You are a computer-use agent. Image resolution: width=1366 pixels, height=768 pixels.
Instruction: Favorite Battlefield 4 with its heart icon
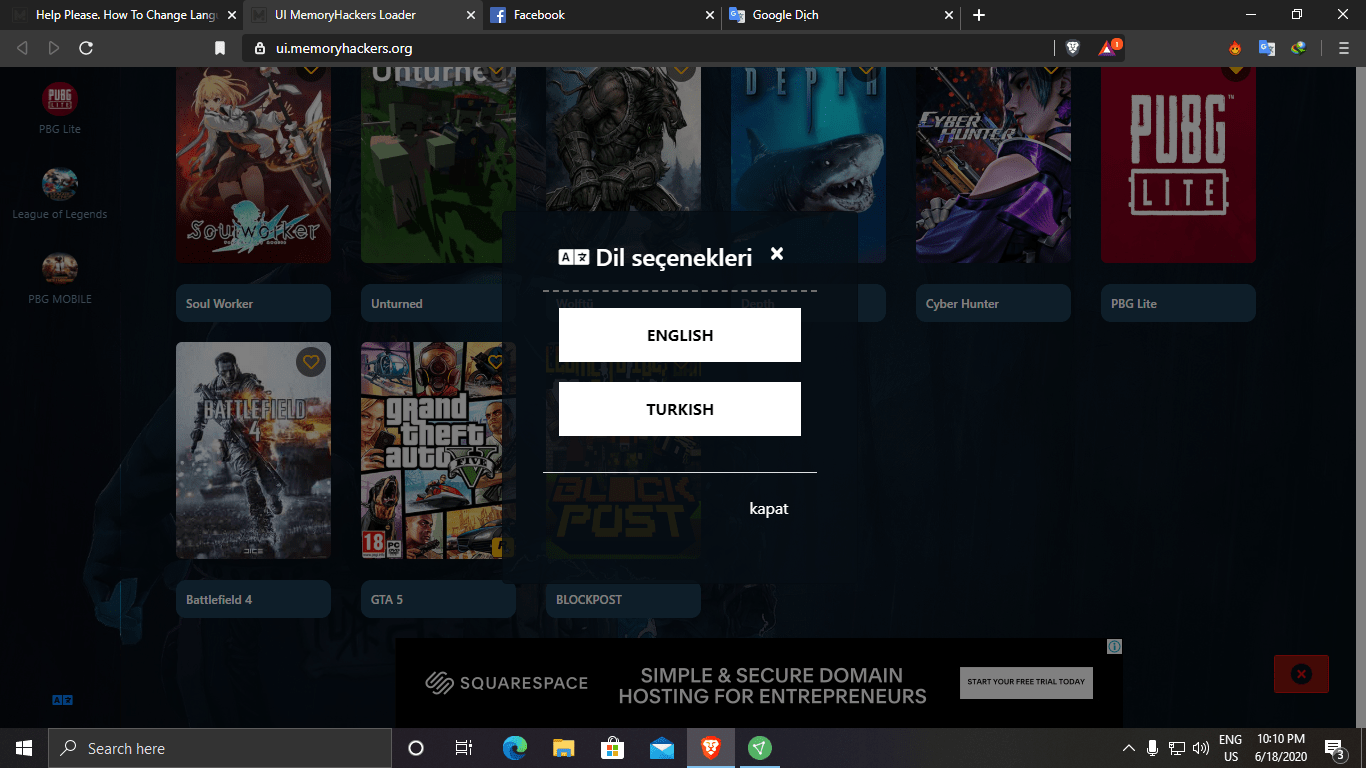point(311,362)
